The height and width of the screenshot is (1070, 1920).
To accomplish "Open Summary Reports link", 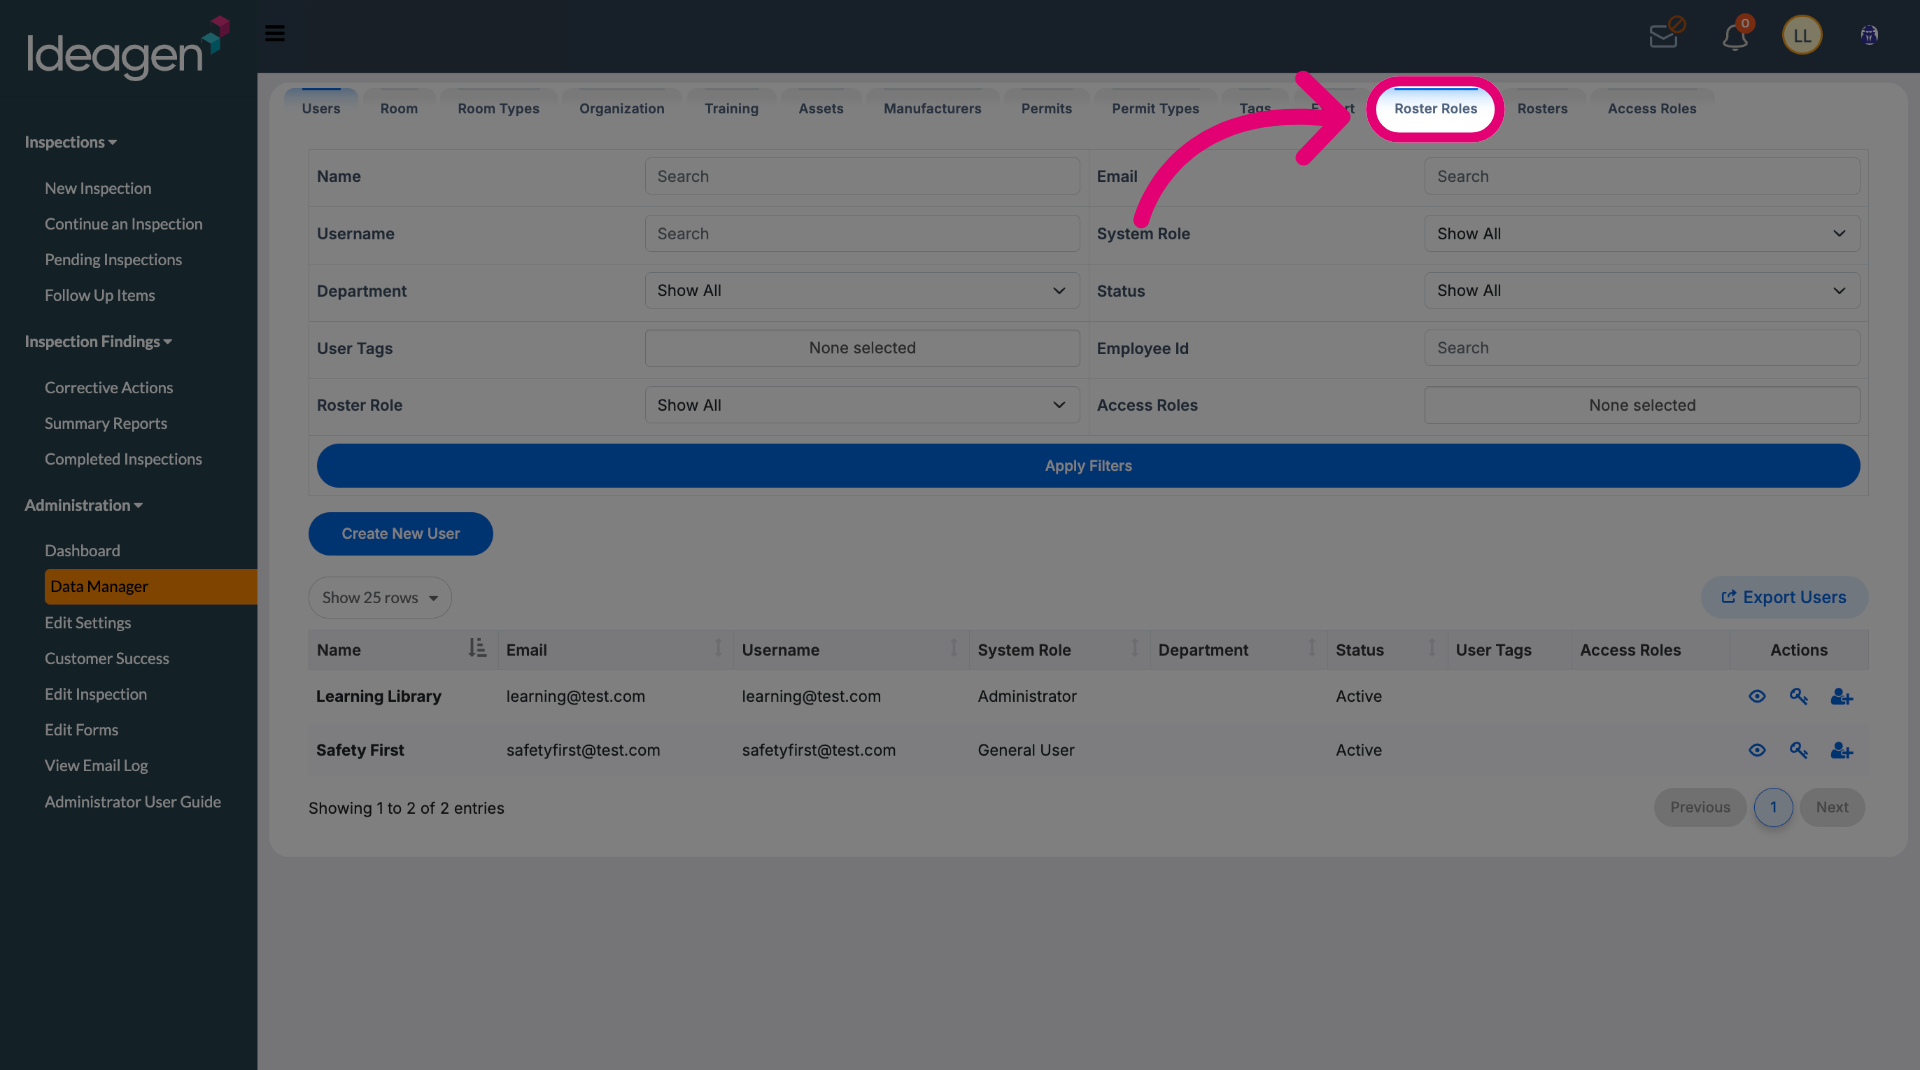I will point(106,424).
